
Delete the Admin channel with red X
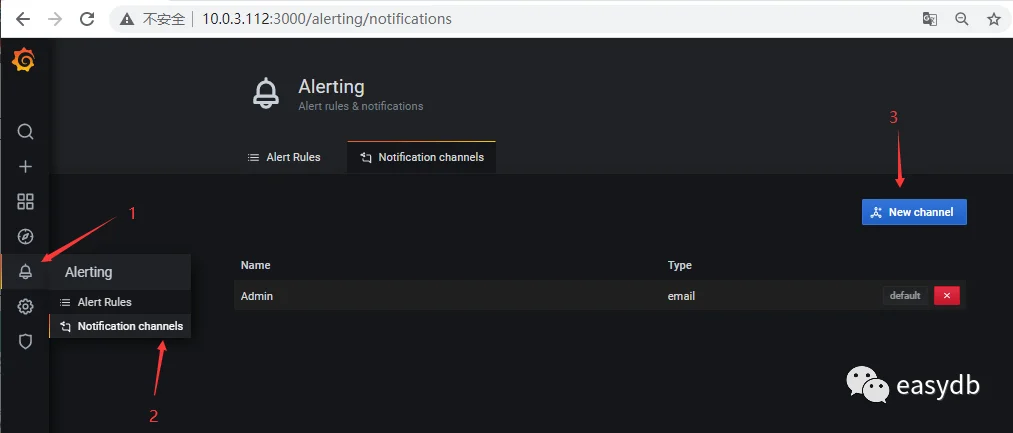[947, 295]
